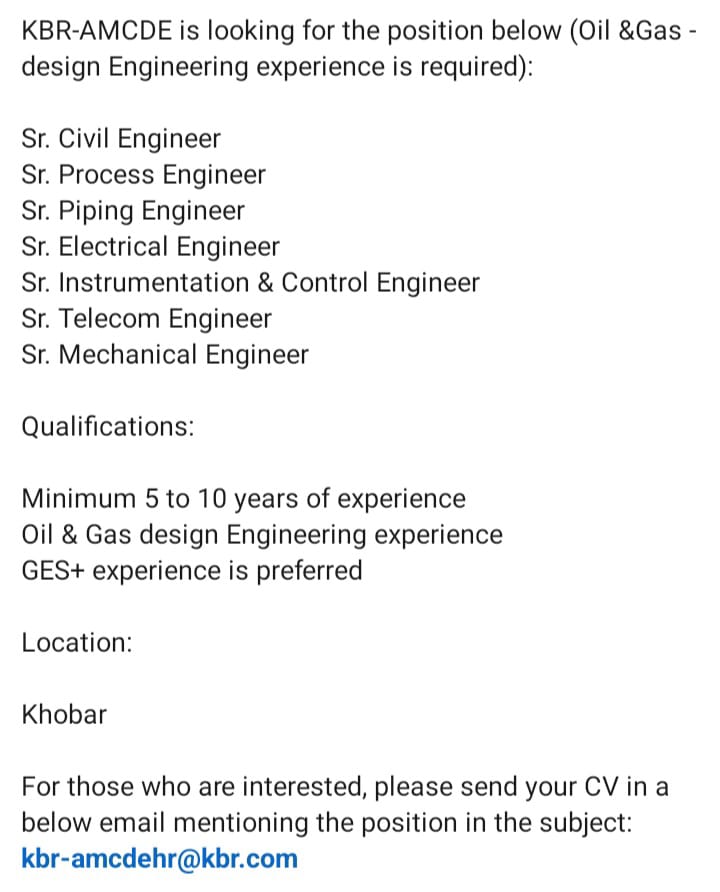Open the kbr-amcdehr@kbr.com email link

coord(159,858)
